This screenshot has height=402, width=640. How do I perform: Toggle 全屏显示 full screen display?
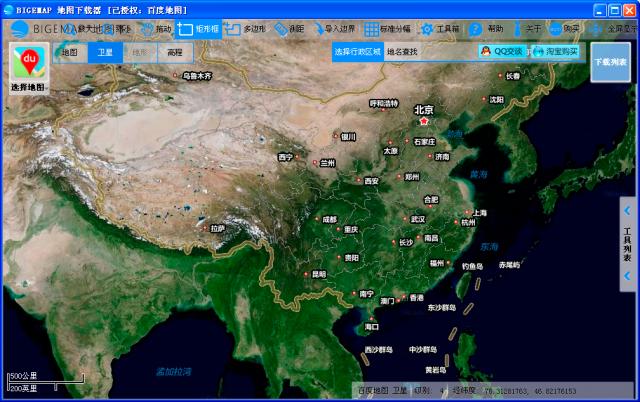pos(611,29)
